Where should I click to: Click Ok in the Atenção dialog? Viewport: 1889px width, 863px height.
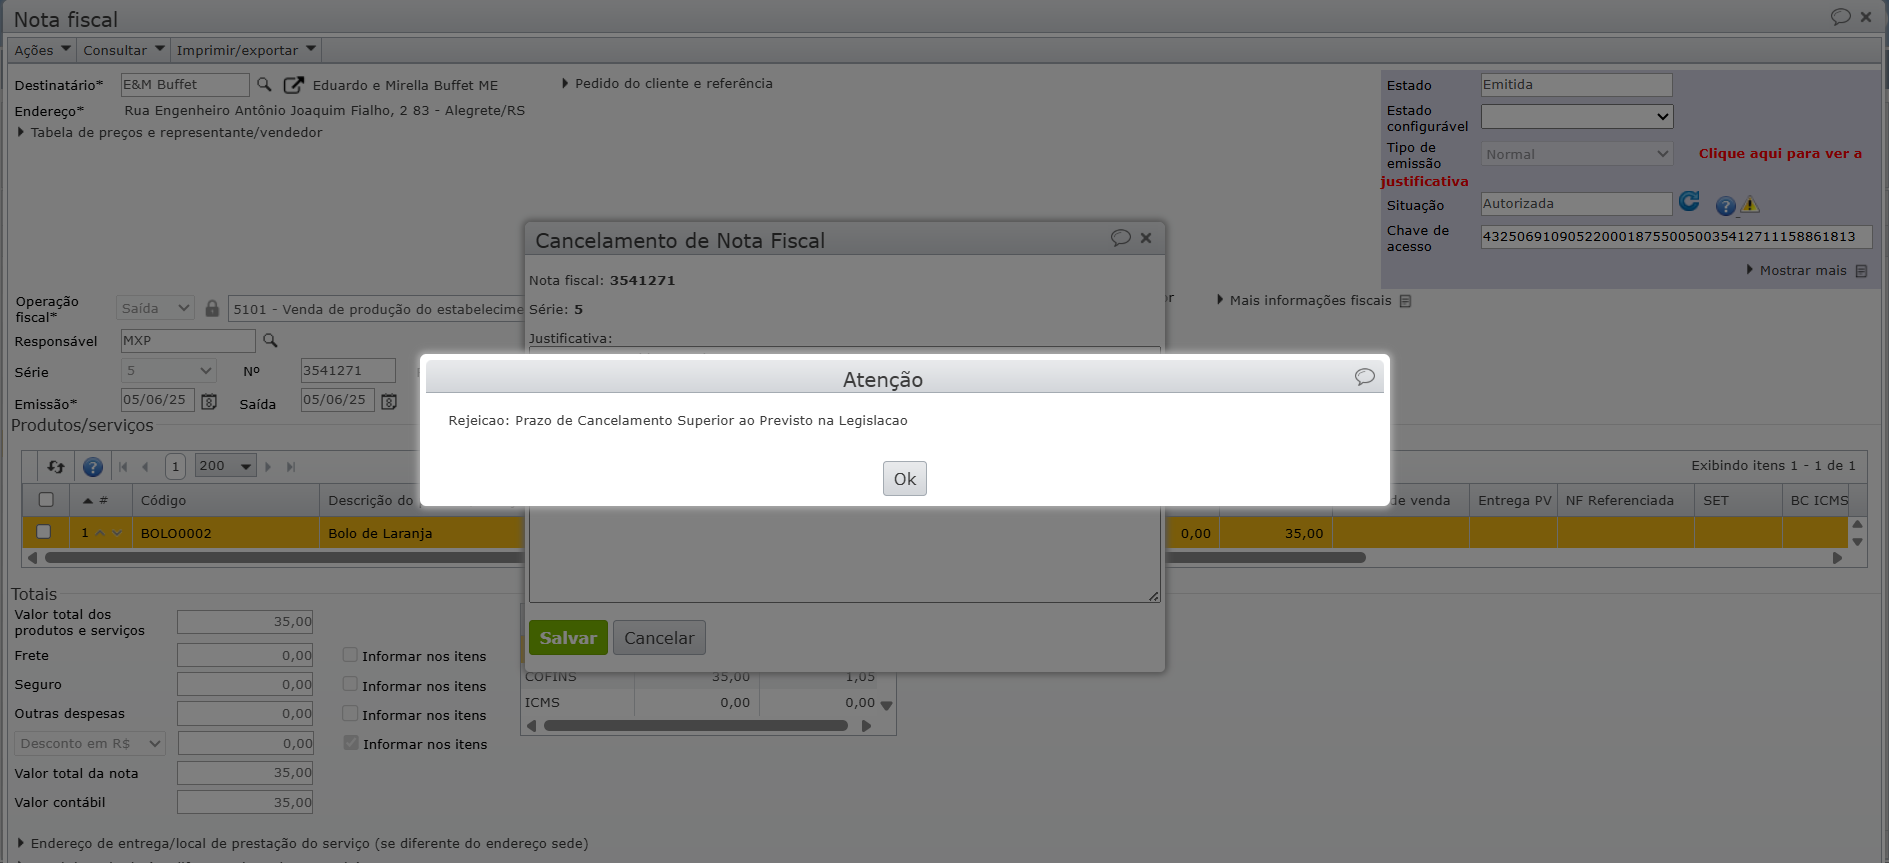[x=904, y=479]
